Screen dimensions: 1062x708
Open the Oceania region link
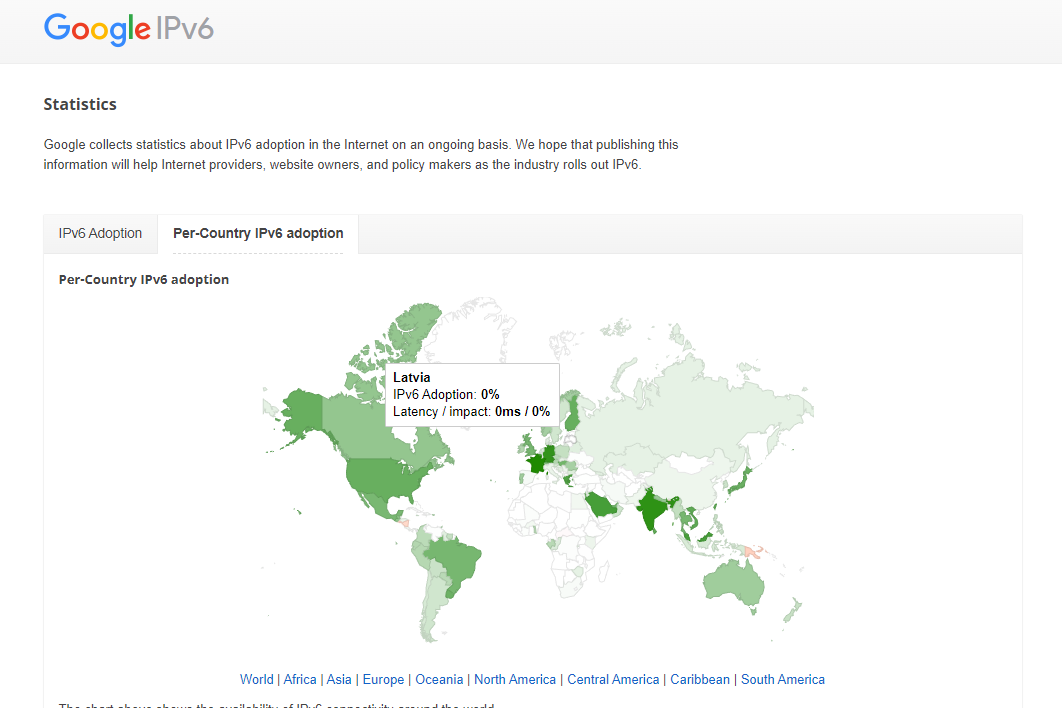point(439,680)
